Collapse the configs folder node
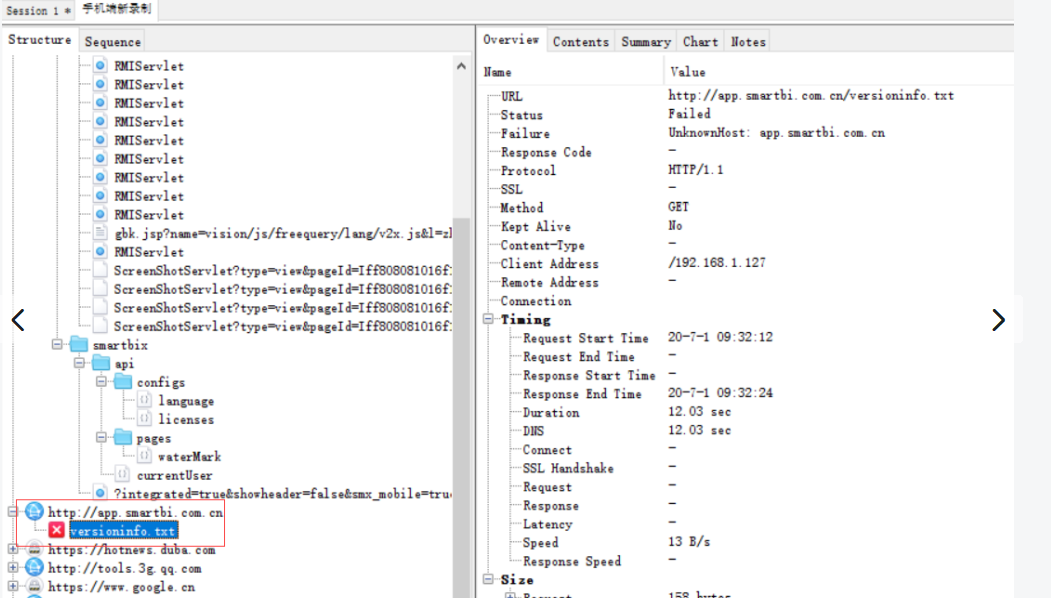The image size is (1051, 598). click(x=101, y=381)
